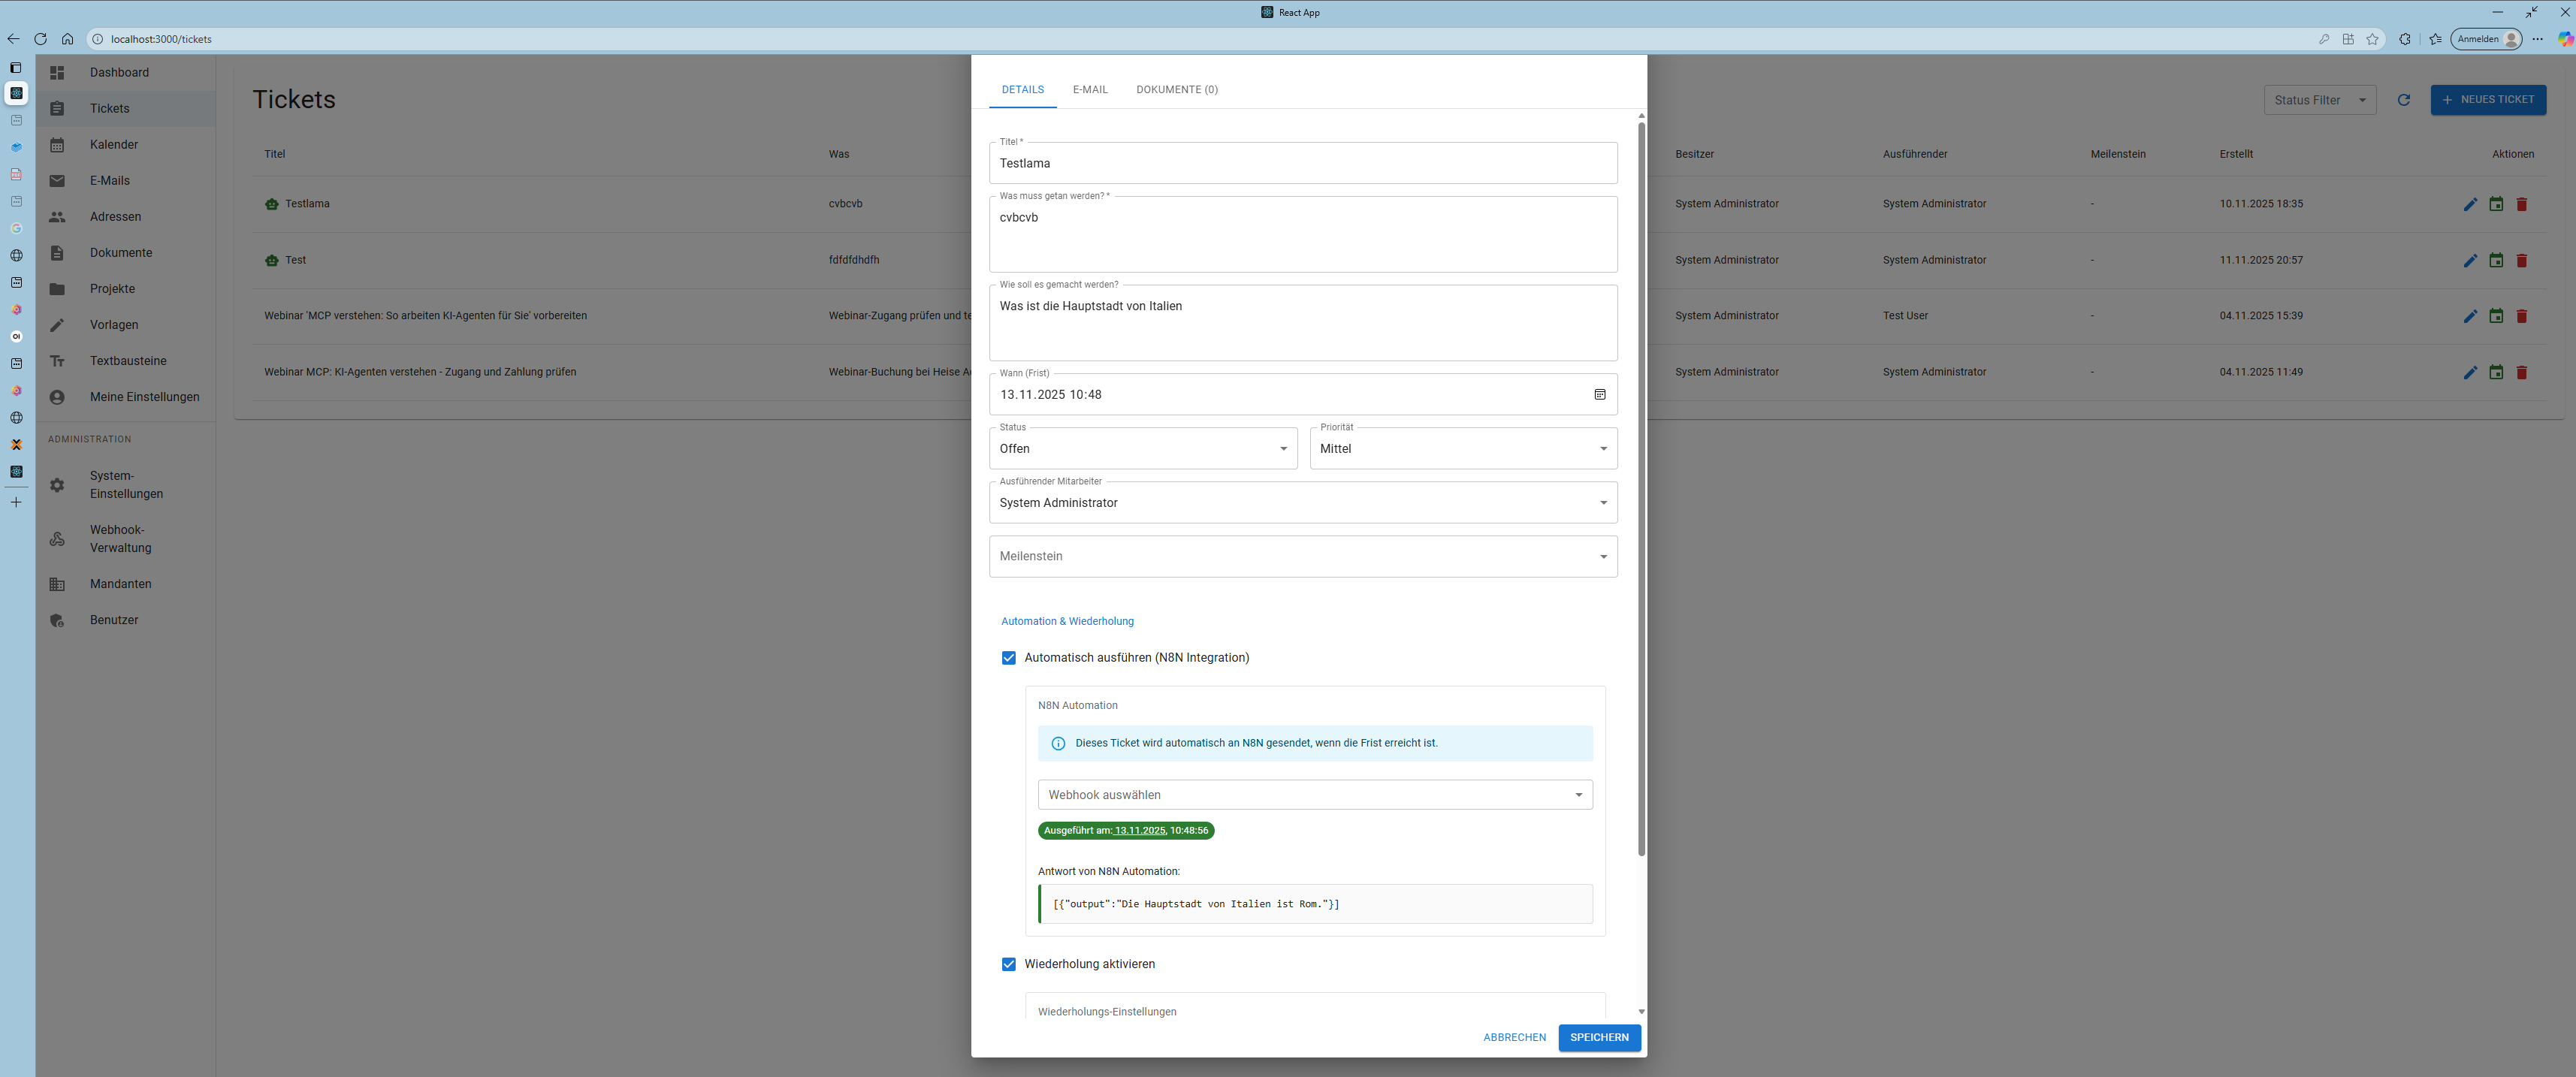Screen dimensions: 2576x1077
Task: Uncheck Wiederholung aktivieren checkbox
Action: (1008, 964)
